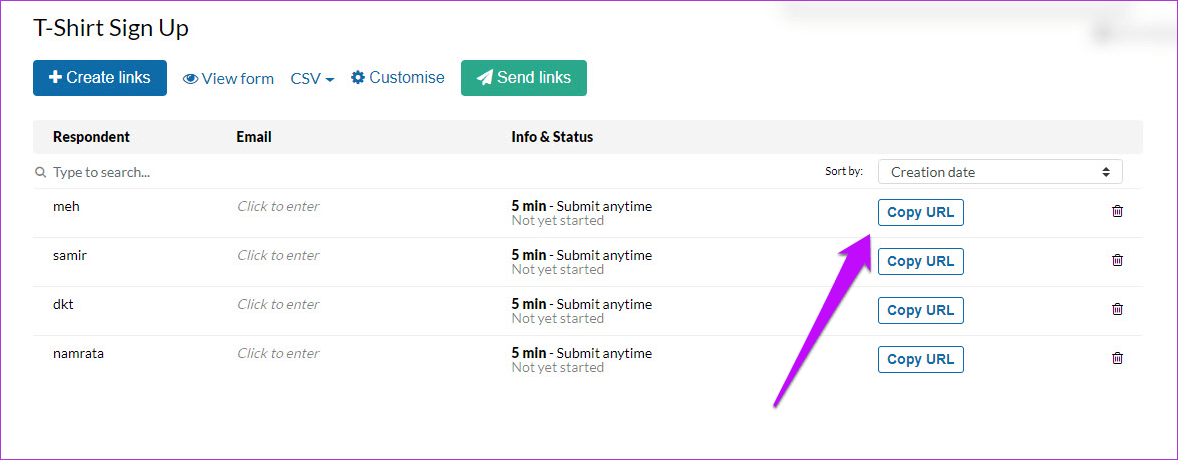Click the search magnifier icon
This screenshot has height=460, width=1178.
[41, 172]
